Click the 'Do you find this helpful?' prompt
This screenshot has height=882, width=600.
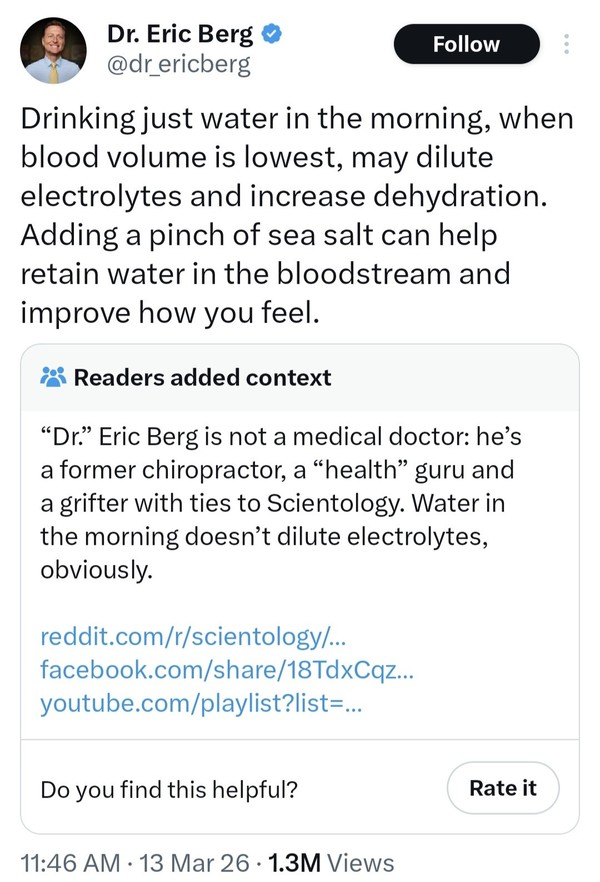click(x=169, y=788)
